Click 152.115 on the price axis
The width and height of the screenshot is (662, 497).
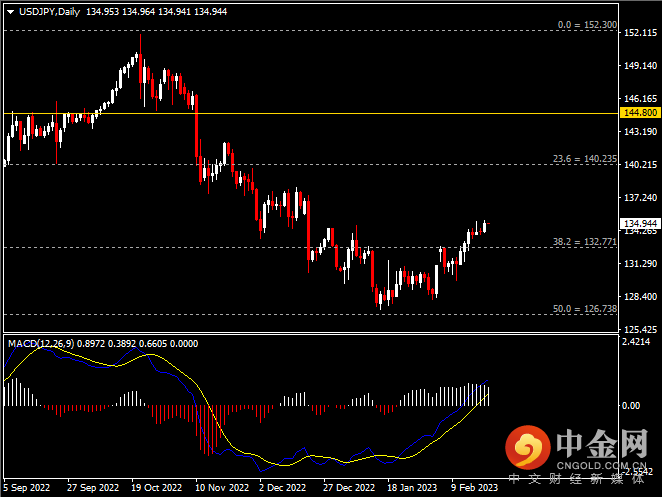638,33
